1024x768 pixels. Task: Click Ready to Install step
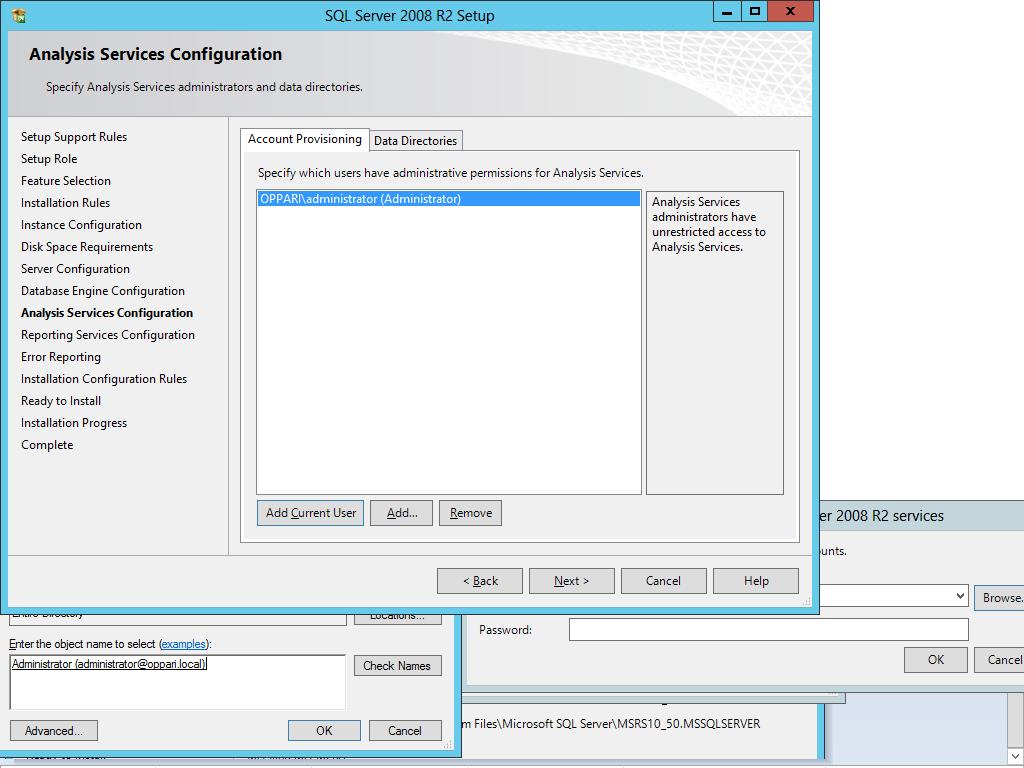(x=61, y=401)
